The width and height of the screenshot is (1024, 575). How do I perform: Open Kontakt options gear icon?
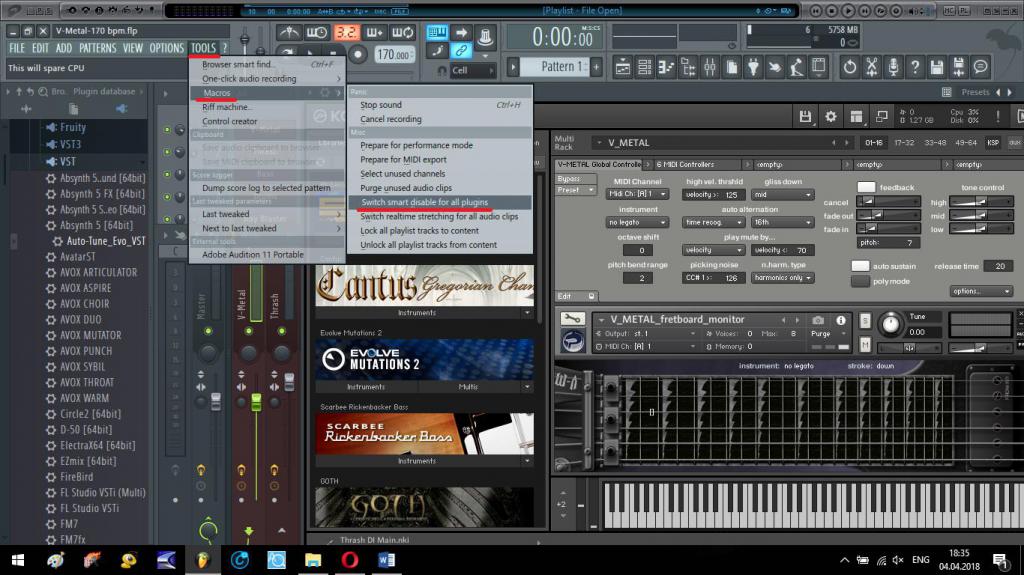831,117
